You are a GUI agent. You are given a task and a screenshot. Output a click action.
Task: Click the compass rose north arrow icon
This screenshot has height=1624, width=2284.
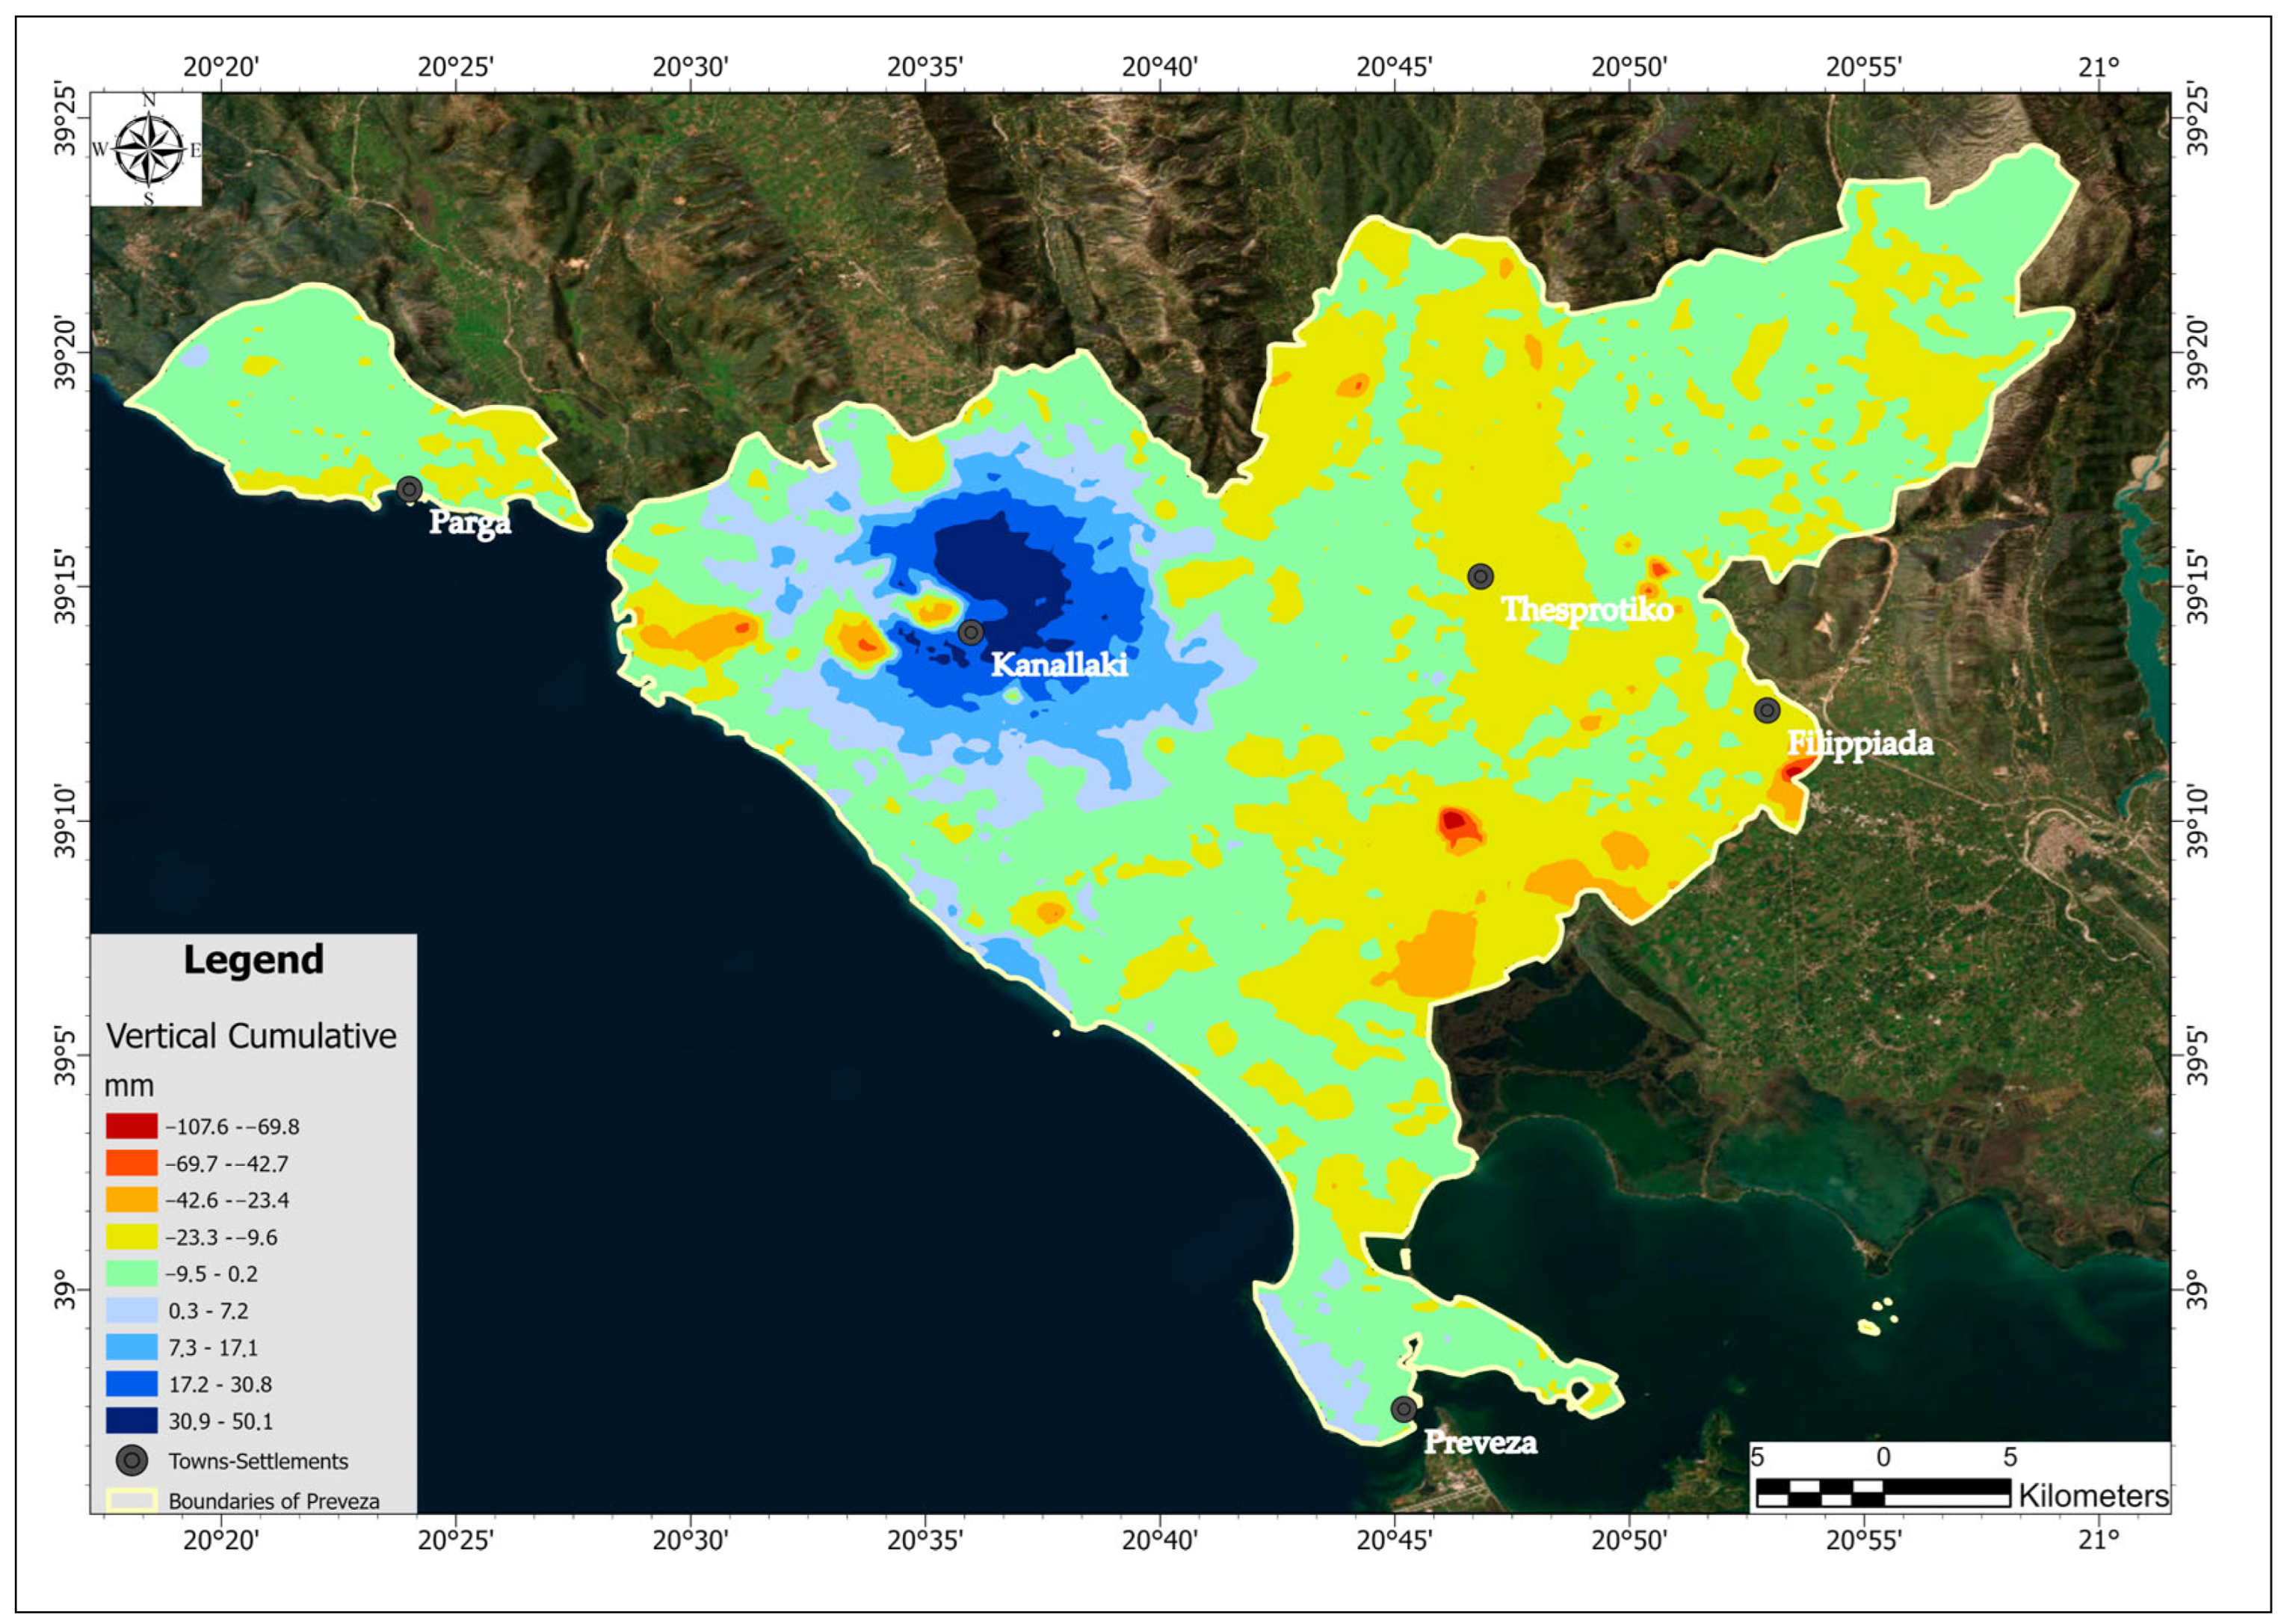tap(148, 150)
